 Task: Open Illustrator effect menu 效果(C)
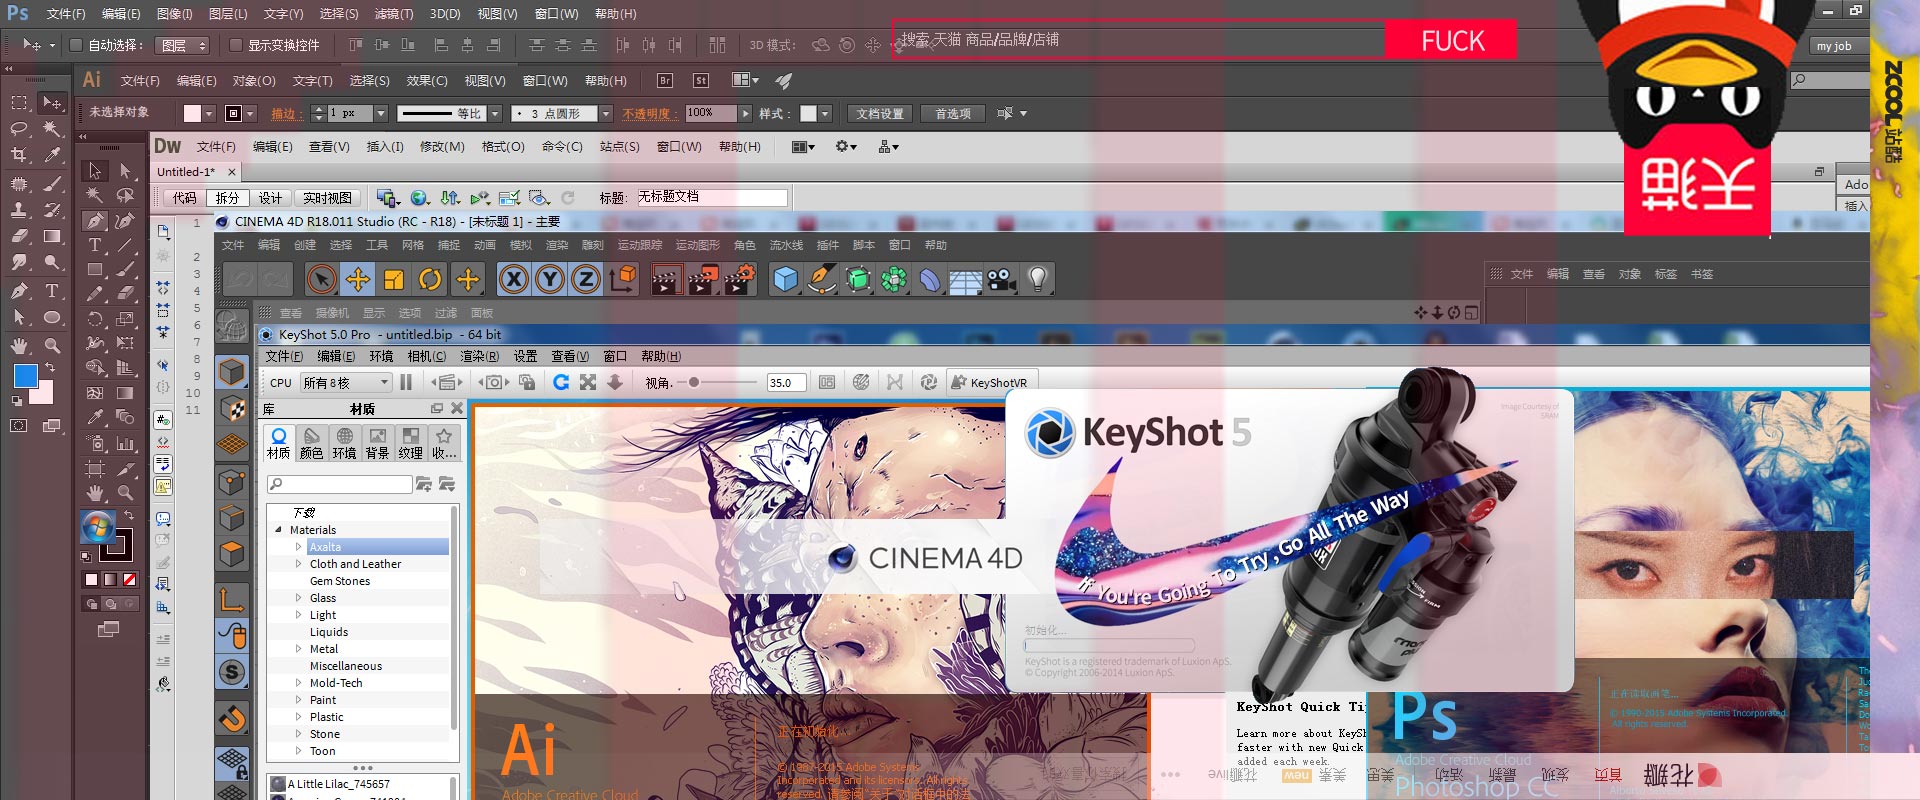pos(427,80)
